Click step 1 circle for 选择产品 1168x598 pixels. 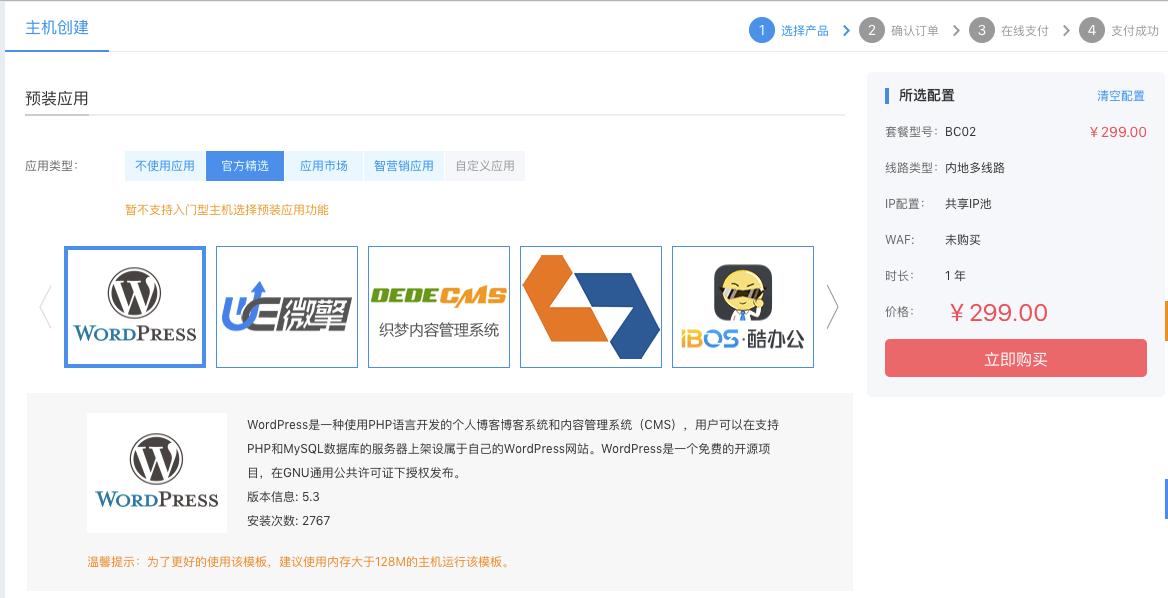(761, 31)
